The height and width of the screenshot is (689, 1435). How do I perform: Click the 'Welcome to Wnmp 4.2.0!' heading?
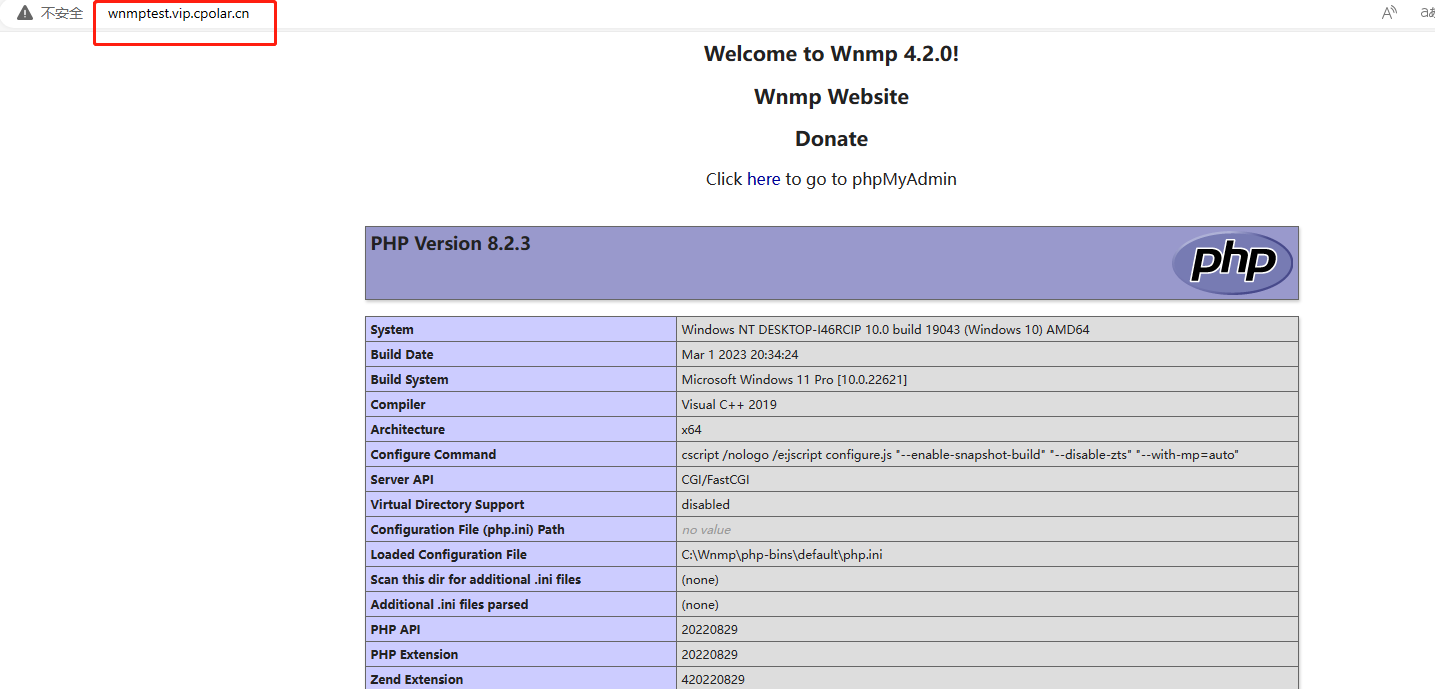click(x=831, y=54)
